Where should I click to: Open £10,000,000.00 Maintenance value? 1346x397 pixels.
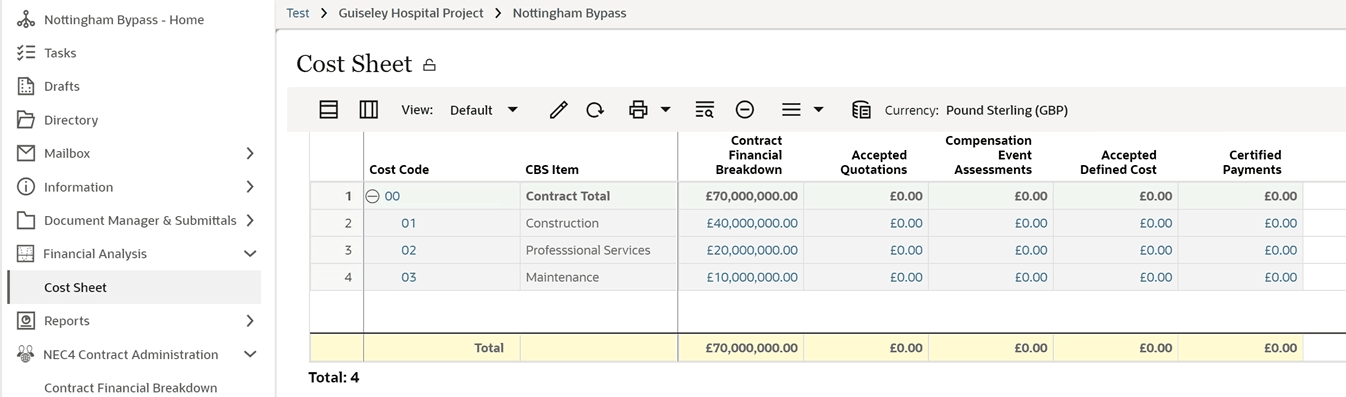point(752,278)
